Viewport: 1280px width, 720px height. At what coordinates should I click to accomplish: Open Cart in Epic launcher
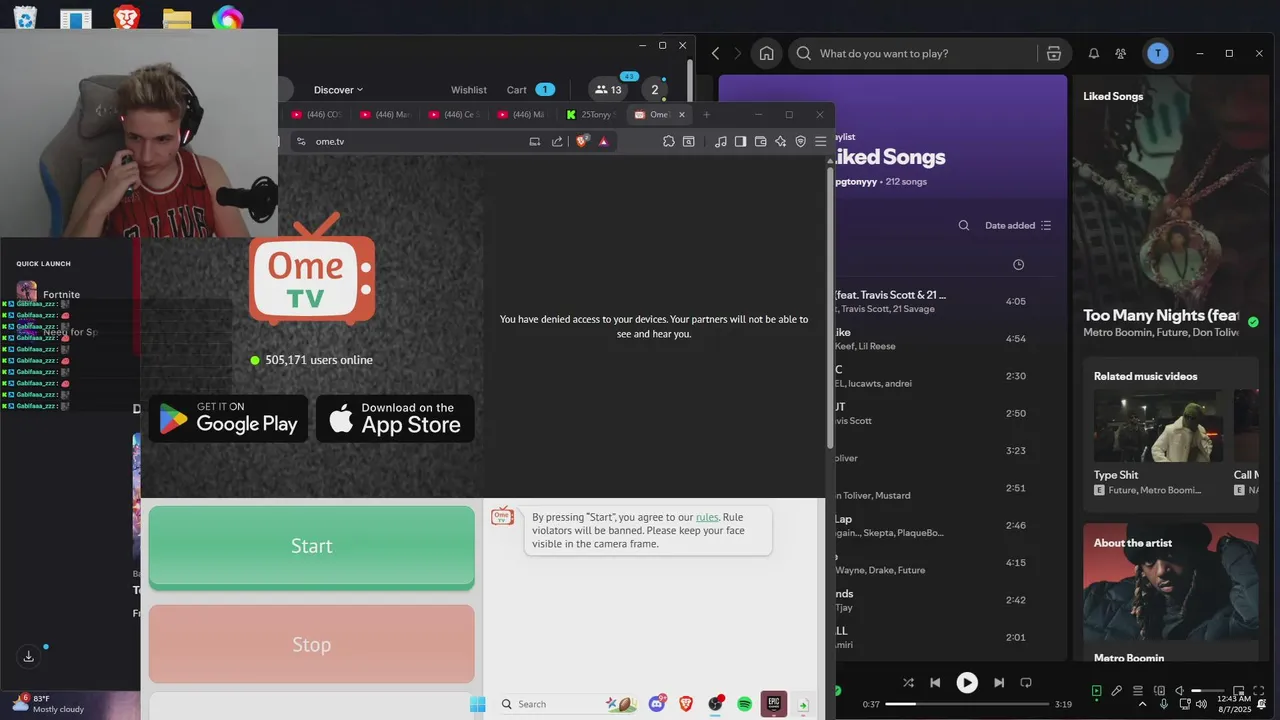click(530, 90)
